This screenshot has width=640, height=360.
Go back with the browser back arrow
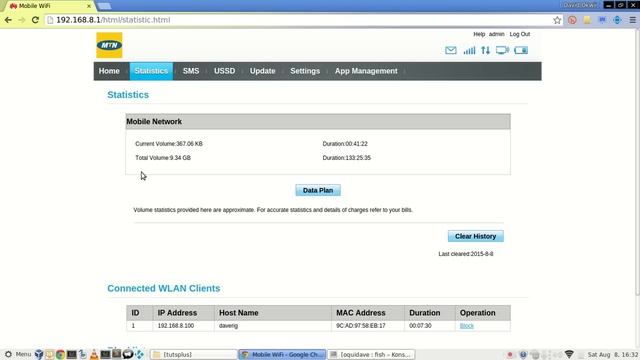pos(8,20)
